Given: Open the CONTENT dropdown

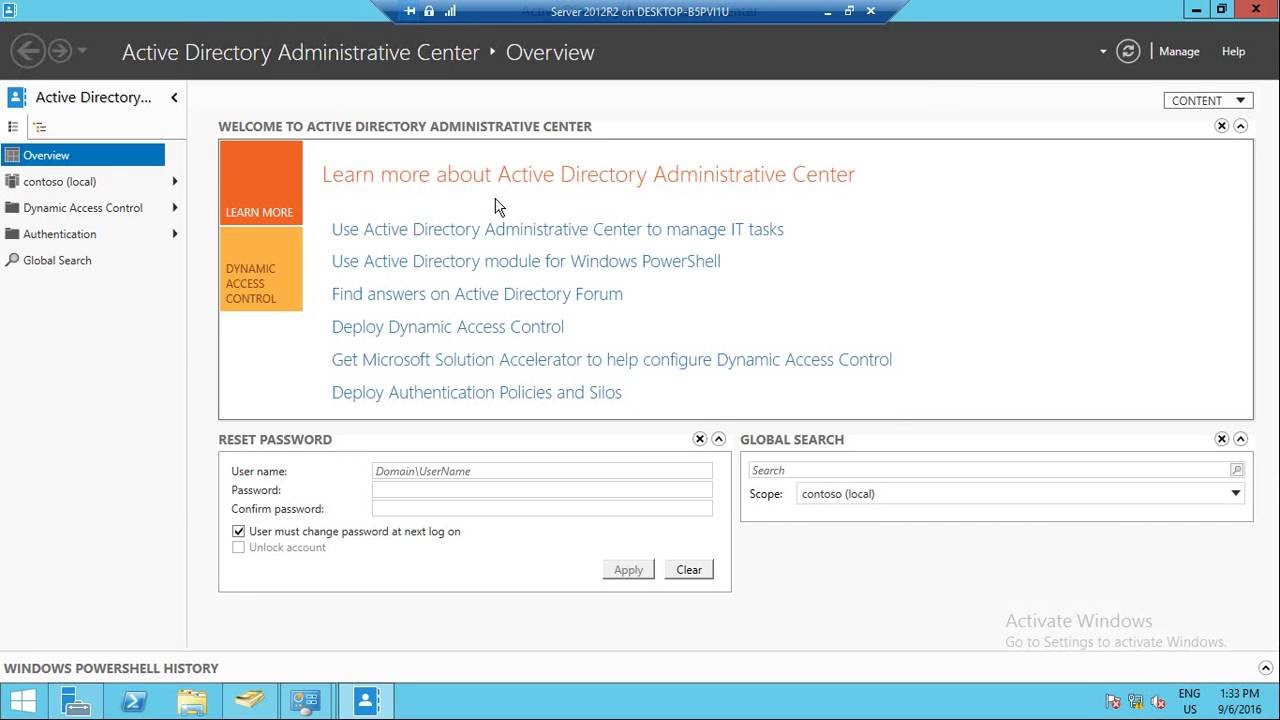Looking at the screenshot, I should tap(1208, 100).
